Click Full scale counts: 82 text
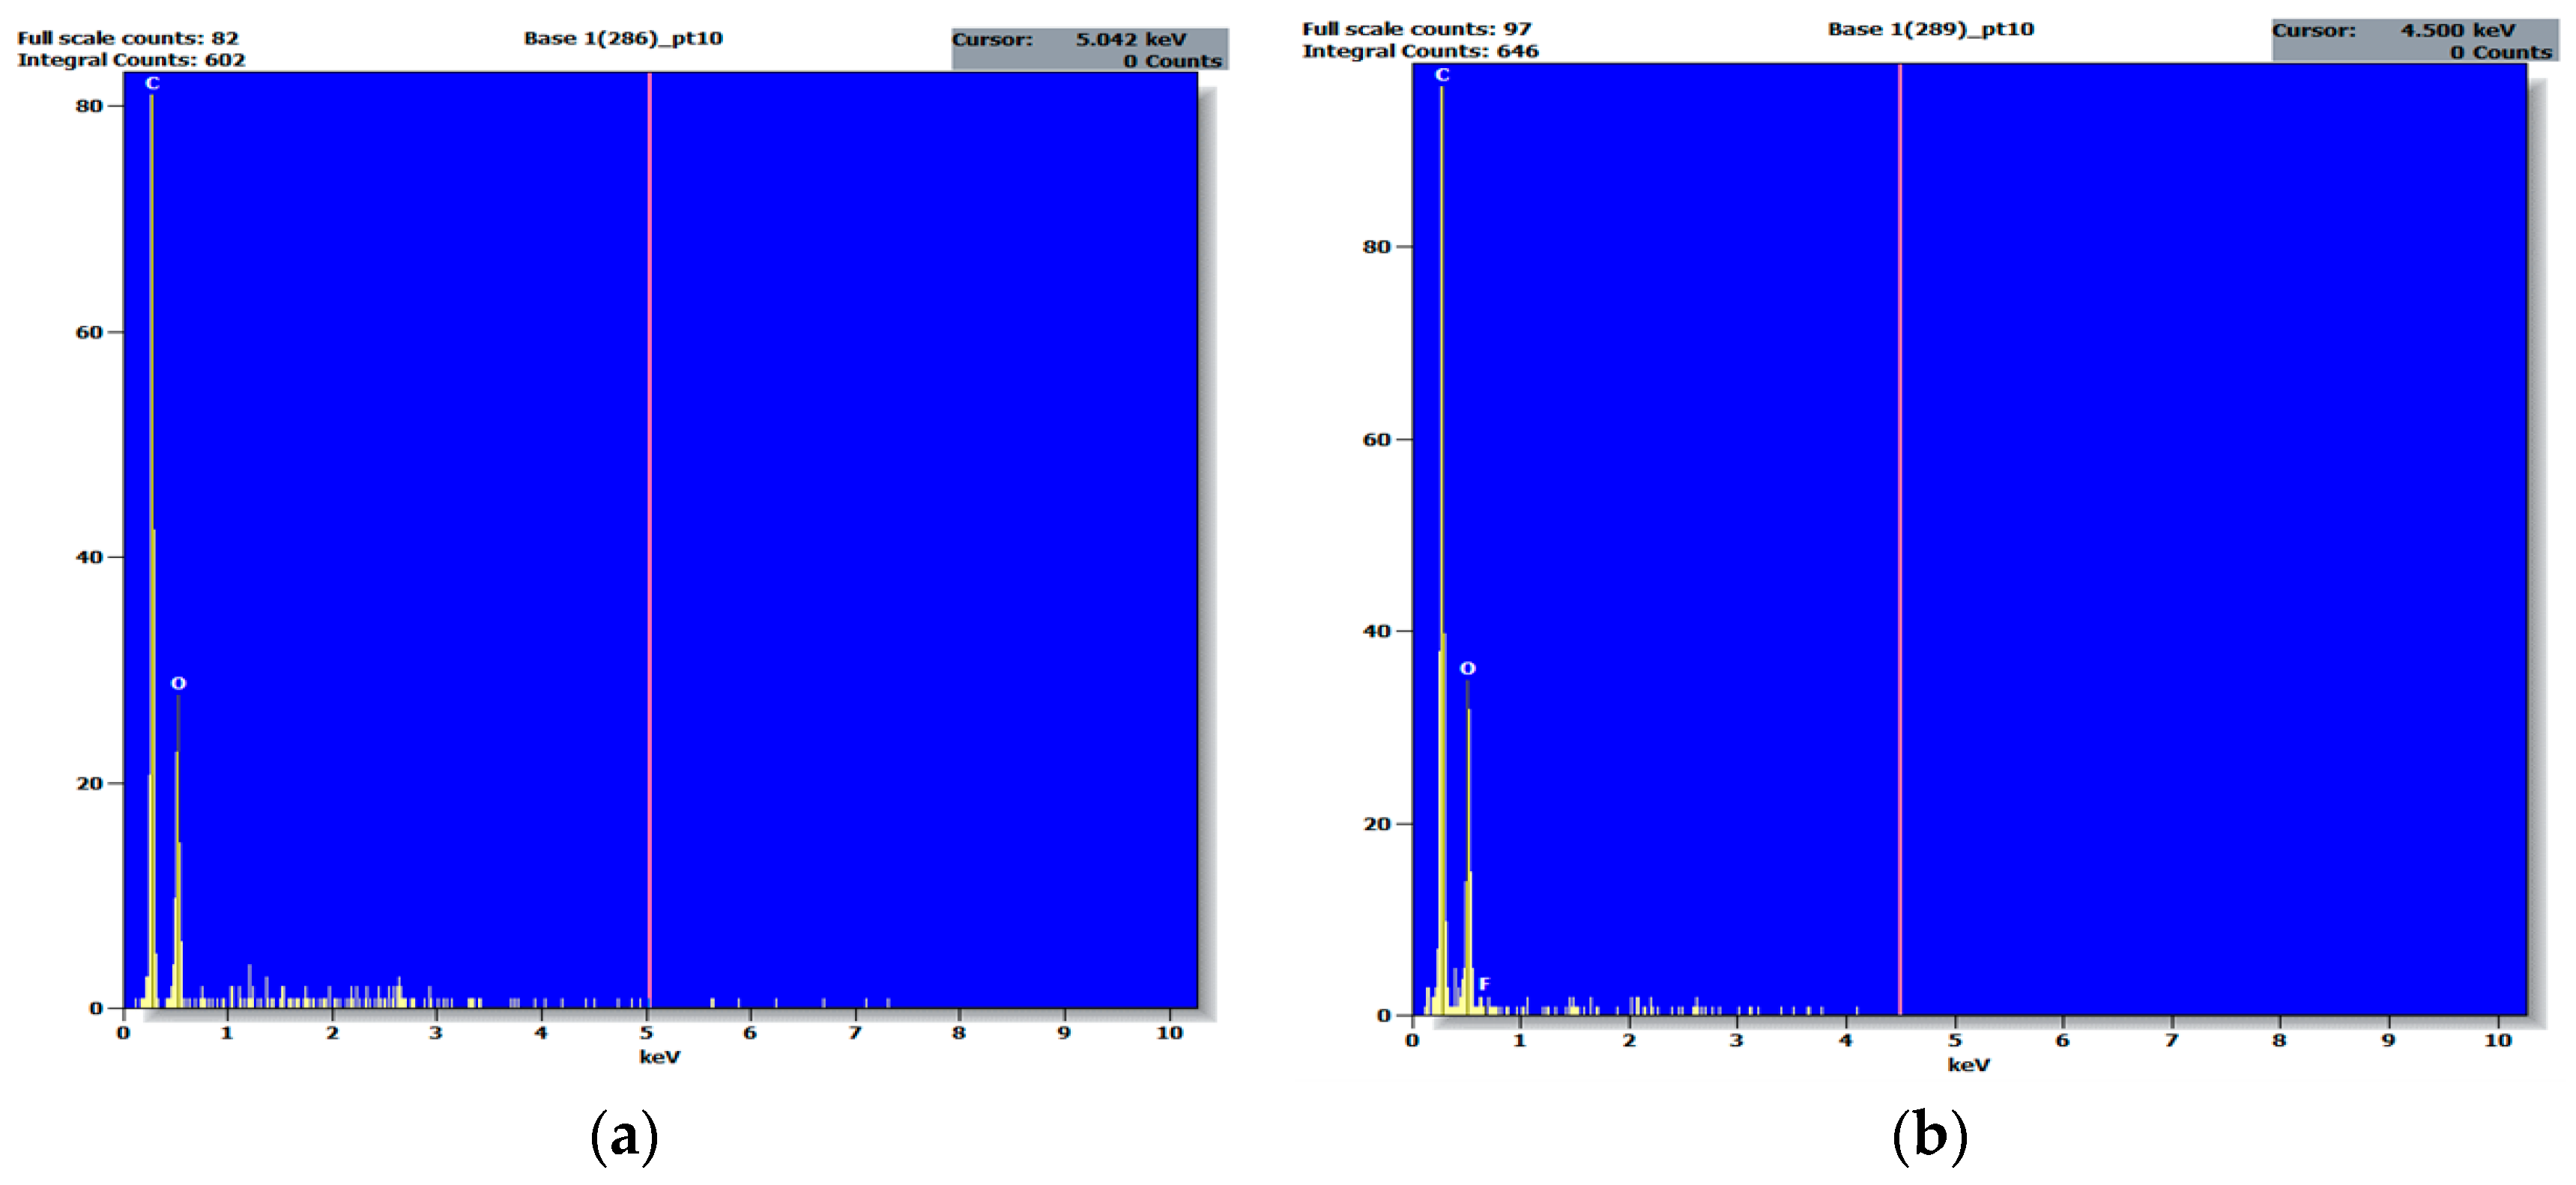This screenshot has width=2576, height=1185. [127, 38]
